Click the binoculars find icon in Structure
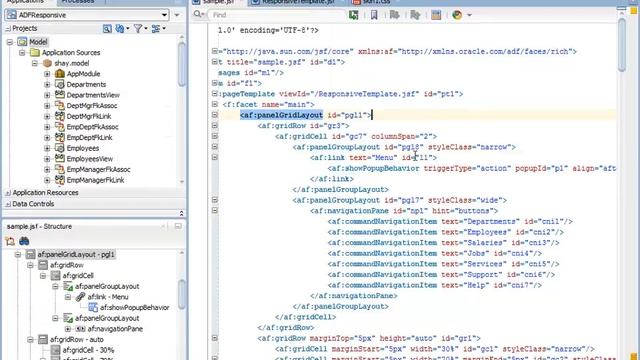Screen dimensions: 640x360 point(24,241)
